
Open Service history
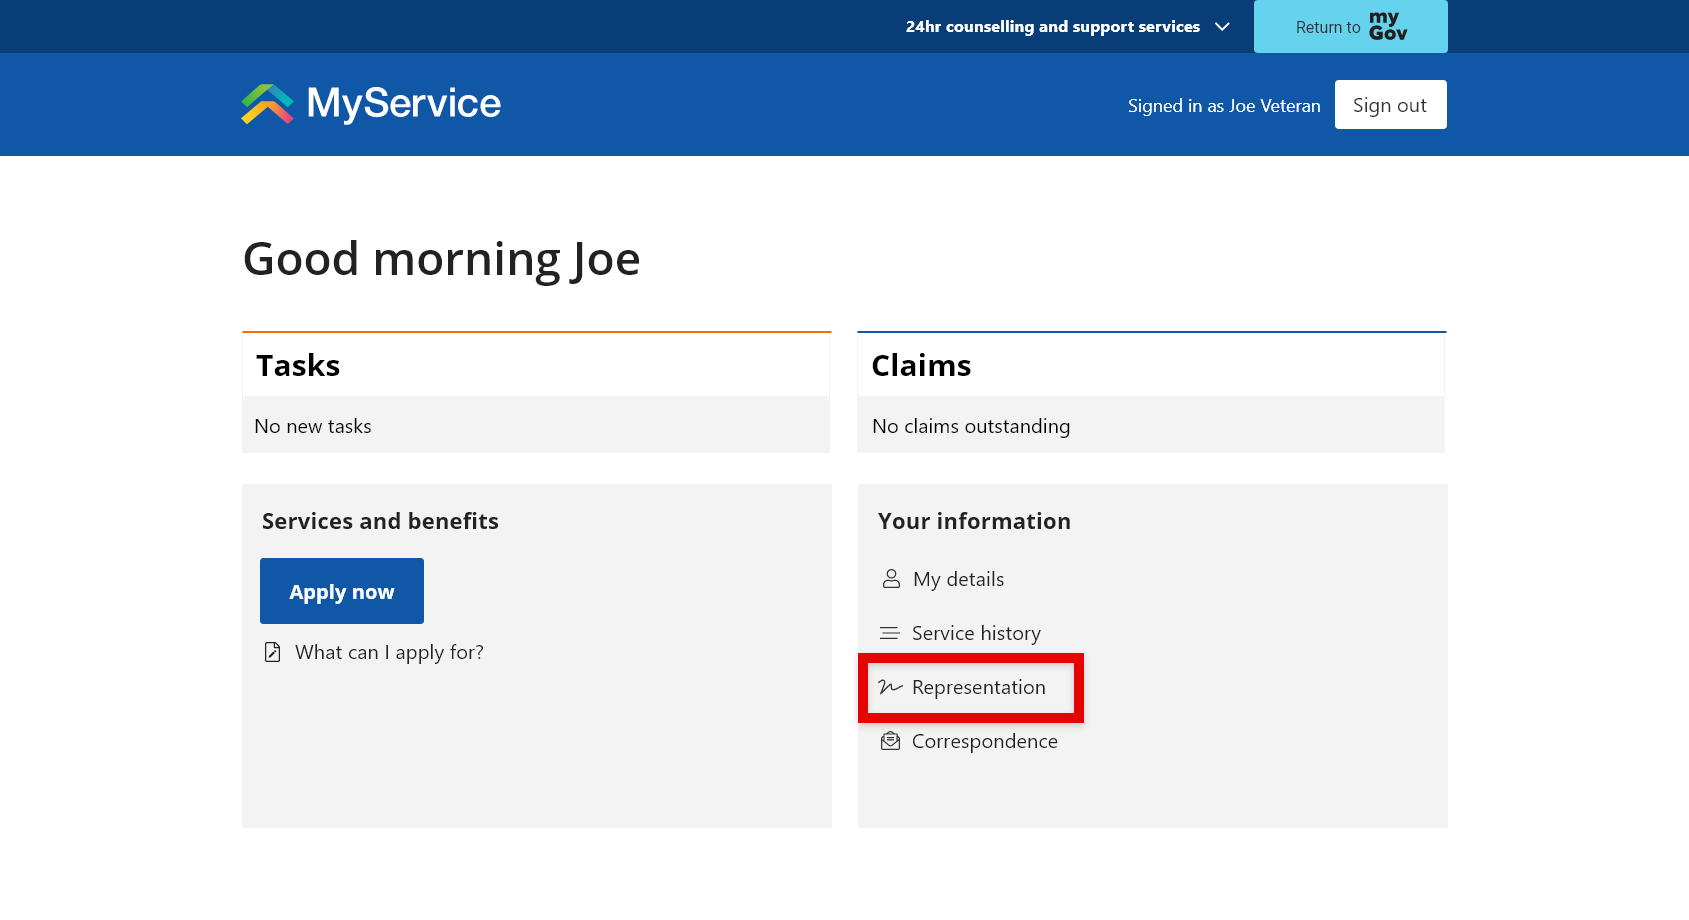pos(976,632)
